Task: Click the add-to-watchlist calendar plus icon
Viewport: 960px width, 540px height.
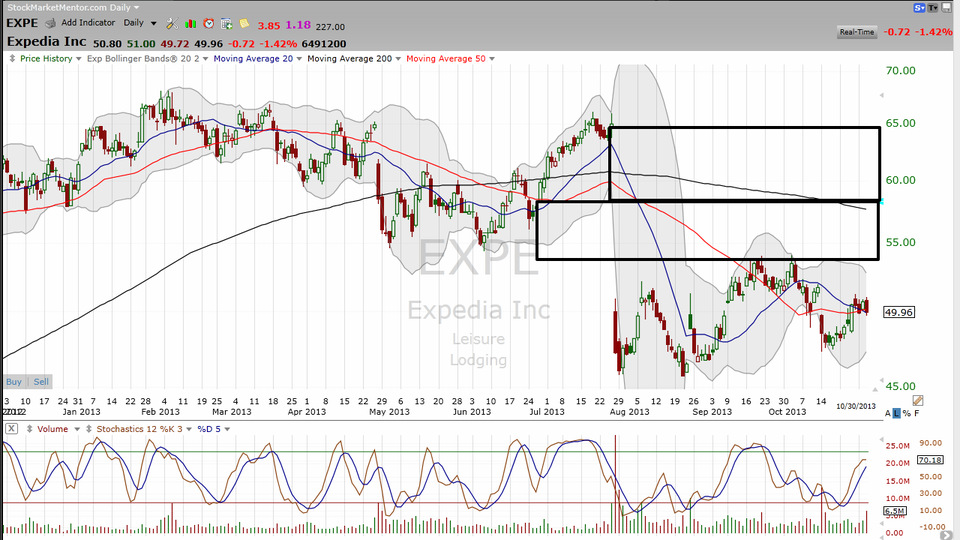Action: point(227,23)
